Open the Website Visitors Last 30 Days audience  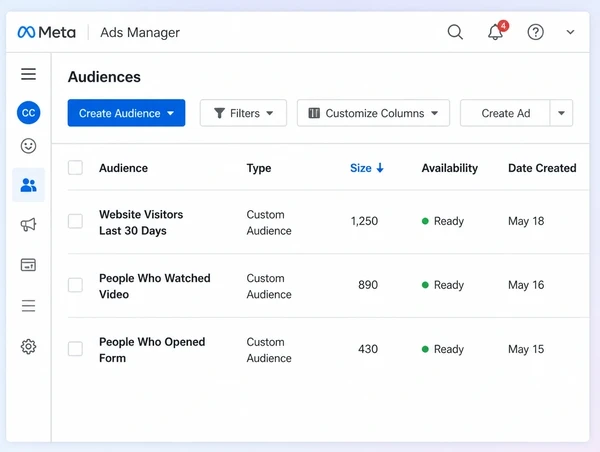pos(141,222)
